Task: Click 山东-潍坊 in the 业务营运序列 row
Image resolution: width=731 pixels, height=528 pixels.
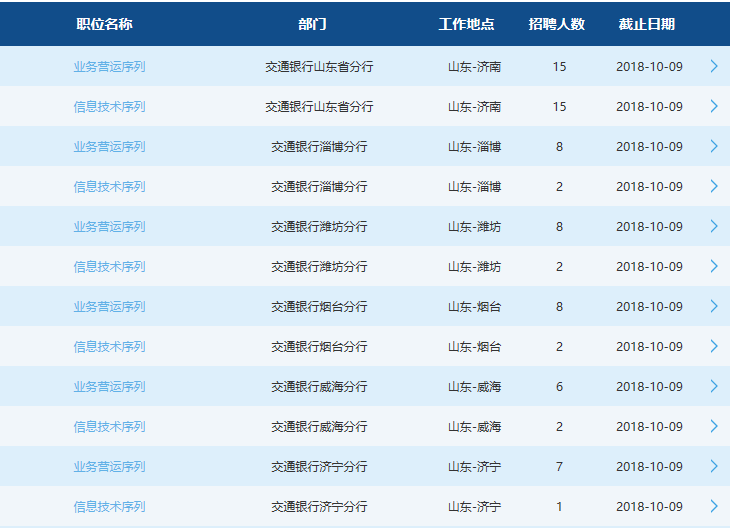Action: [x=475, y=227]
